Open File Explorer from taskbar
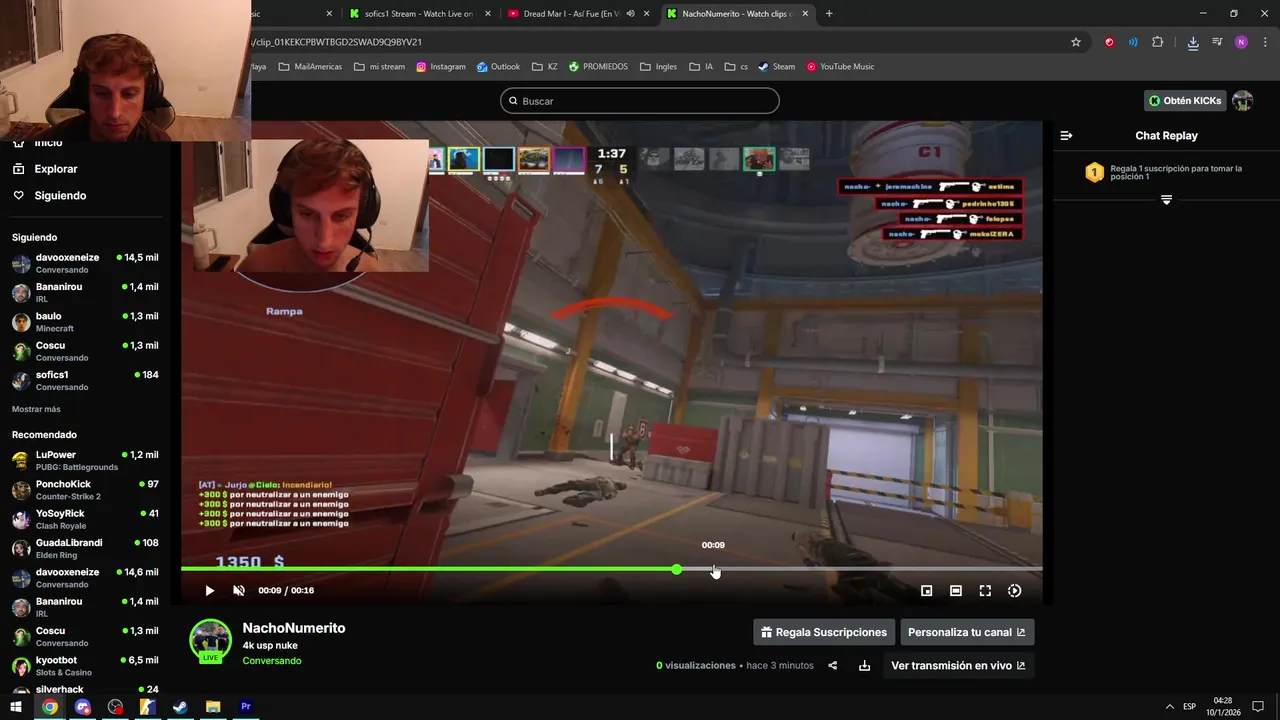 point(213,707)
